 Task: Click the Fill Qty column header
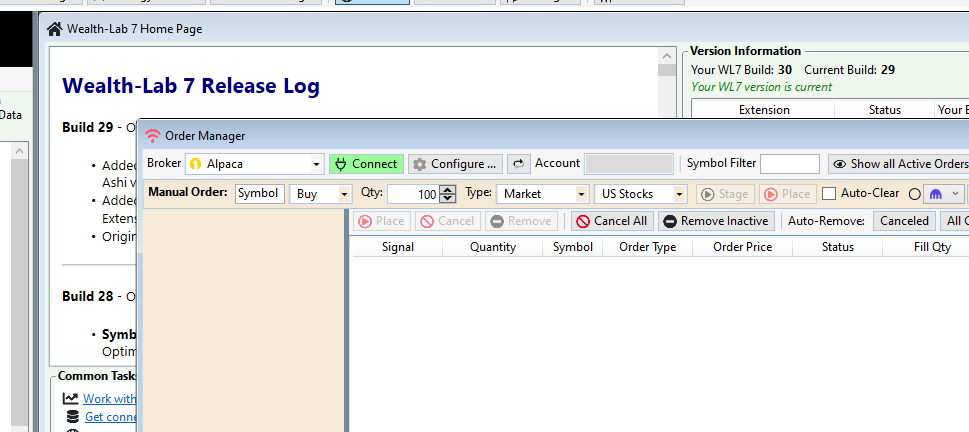[932, 247]
